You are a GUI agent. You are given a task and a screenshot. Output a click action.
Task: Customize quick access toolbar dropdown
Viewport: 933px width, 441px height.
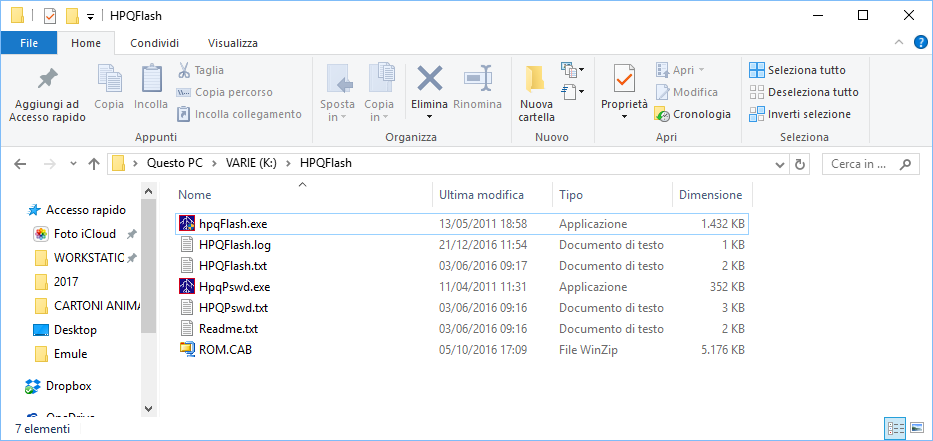(x=90, y=17)
